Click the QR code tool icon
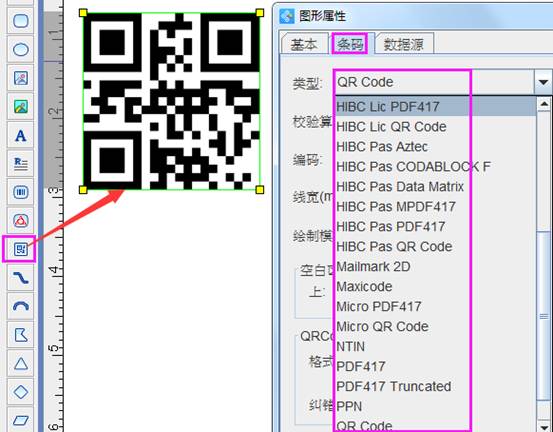Viewport: 553px width, 432px height. (x=21, y=249)
